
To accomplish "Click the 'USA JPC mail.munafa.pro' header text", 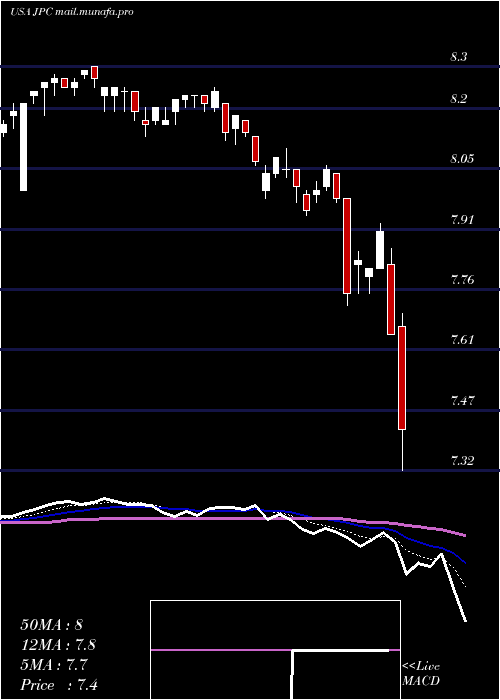I will coord(71,12).
